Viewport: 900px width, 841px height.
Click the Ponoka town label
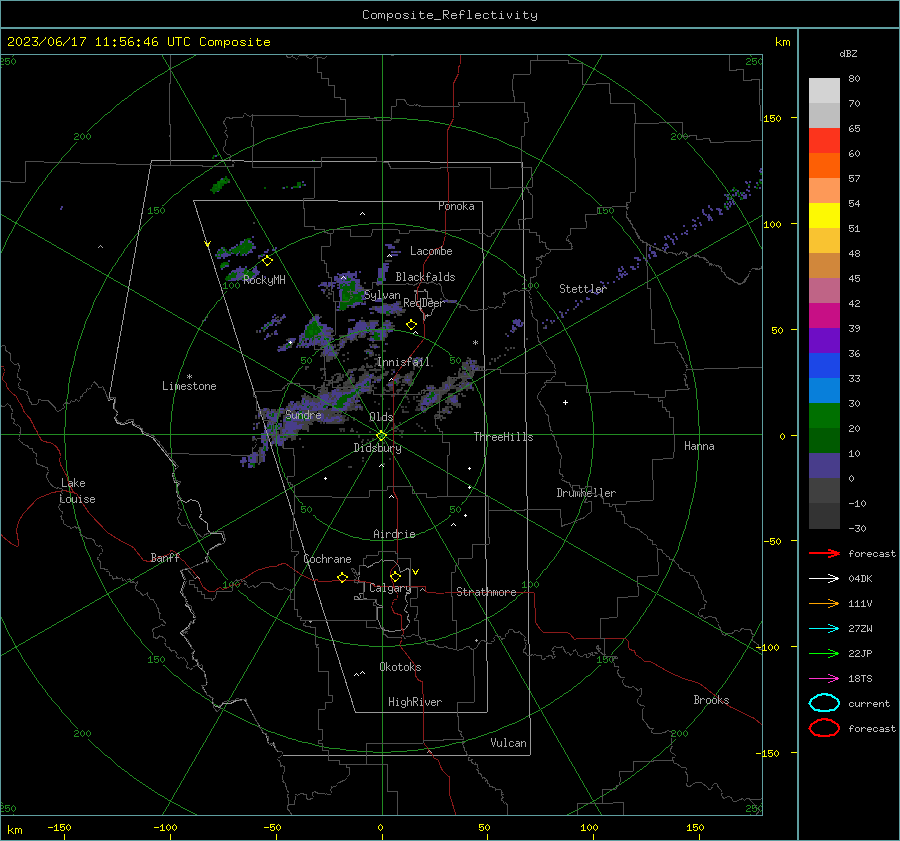click(456, 206)
